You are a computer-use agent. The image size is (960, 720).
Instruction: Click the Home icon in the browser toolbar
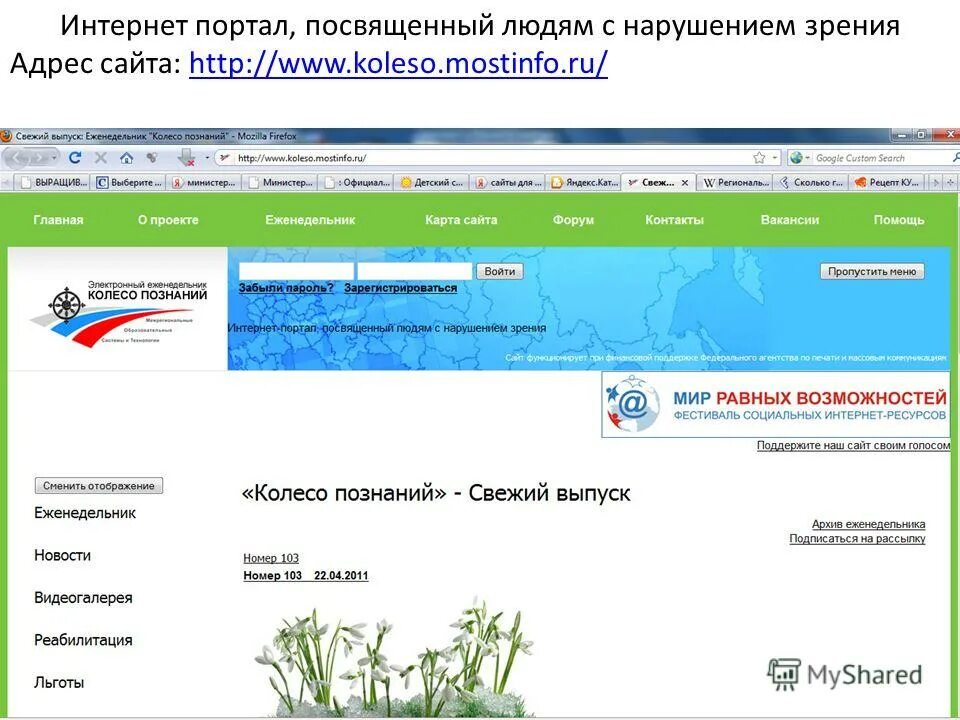tap(127, 157)
